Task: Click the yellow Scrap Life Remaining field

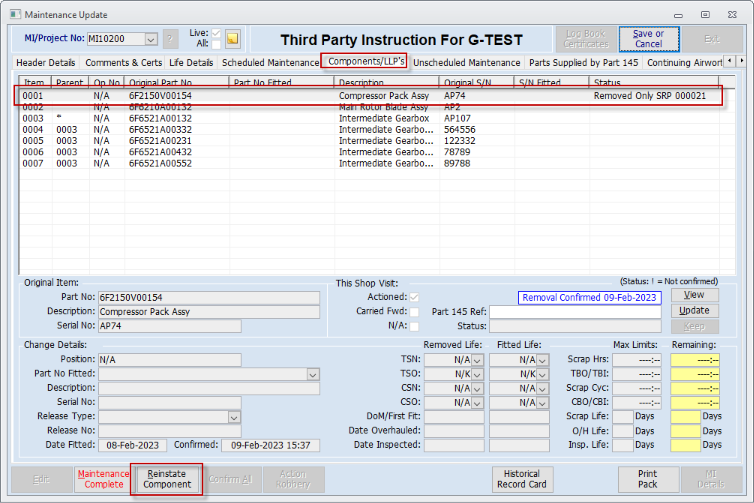Action: click(x=685, y=417)
